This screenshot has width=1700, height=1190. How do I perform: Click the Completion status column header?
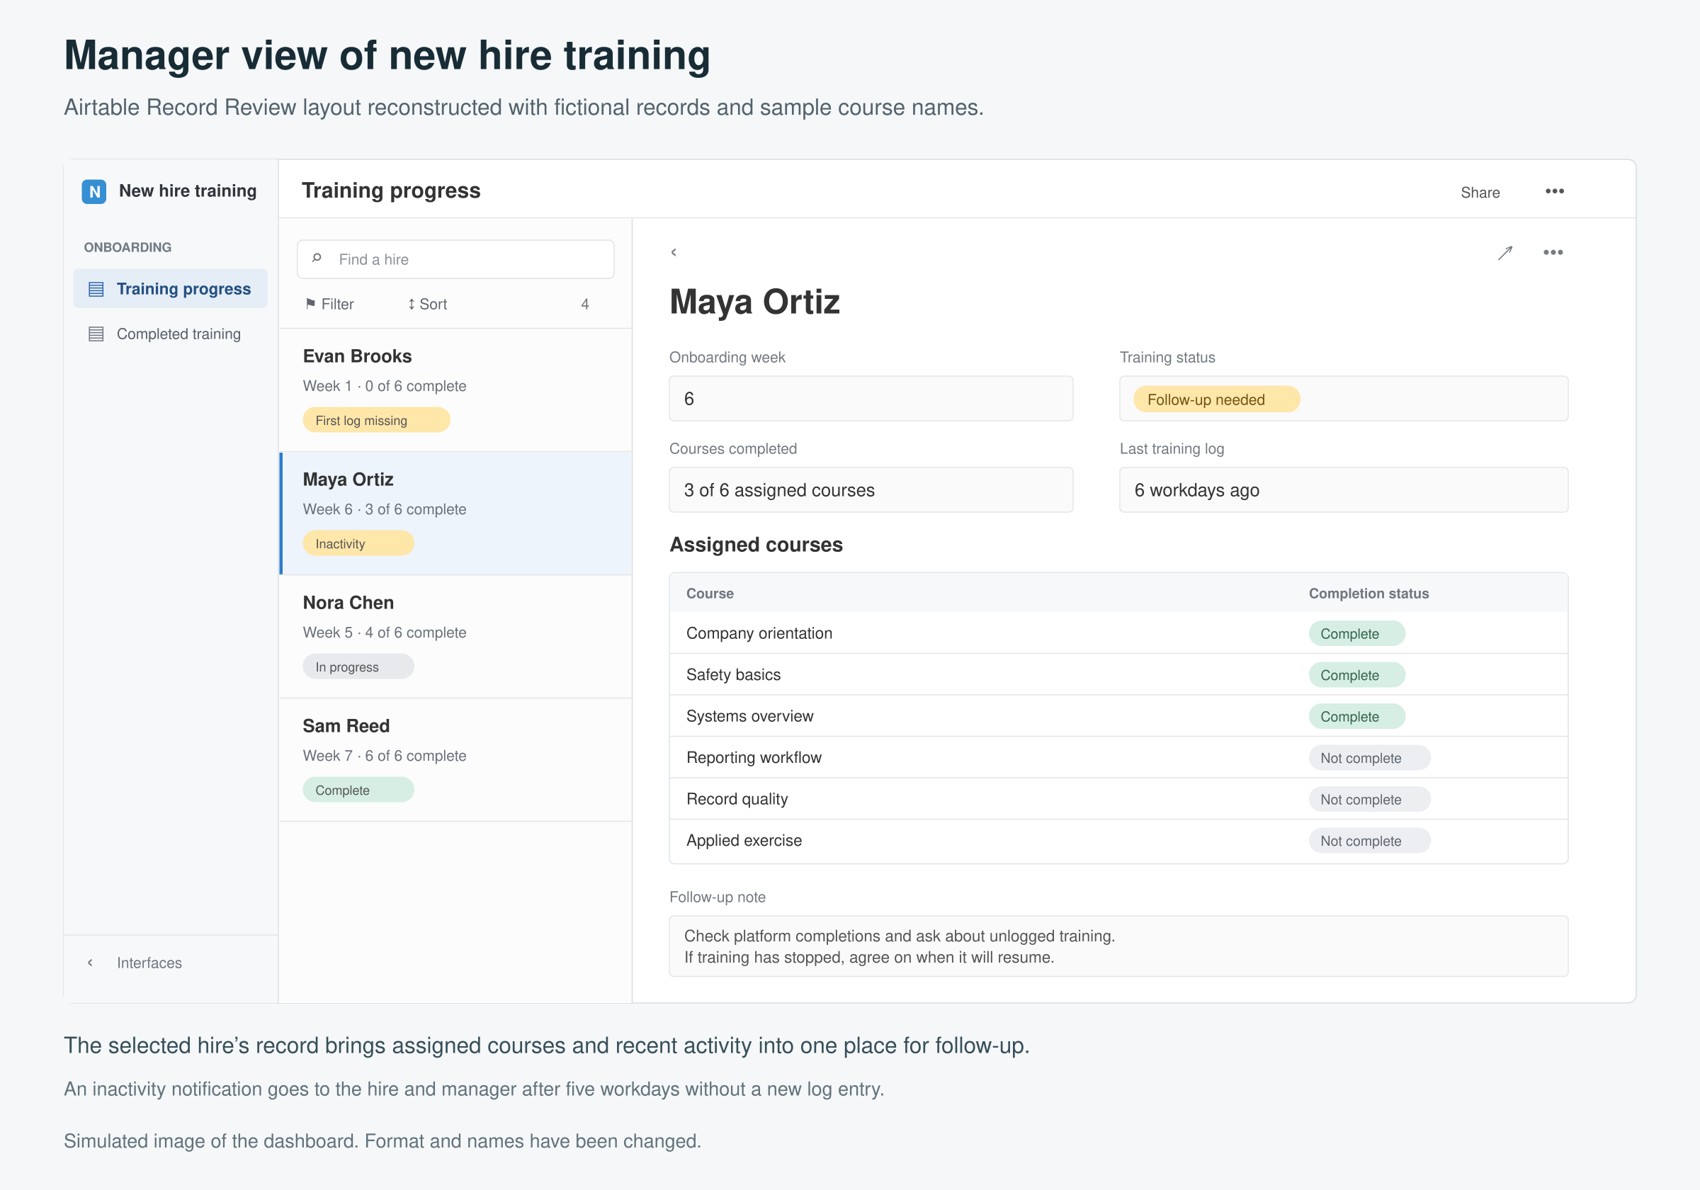[x=1368, y=593]
